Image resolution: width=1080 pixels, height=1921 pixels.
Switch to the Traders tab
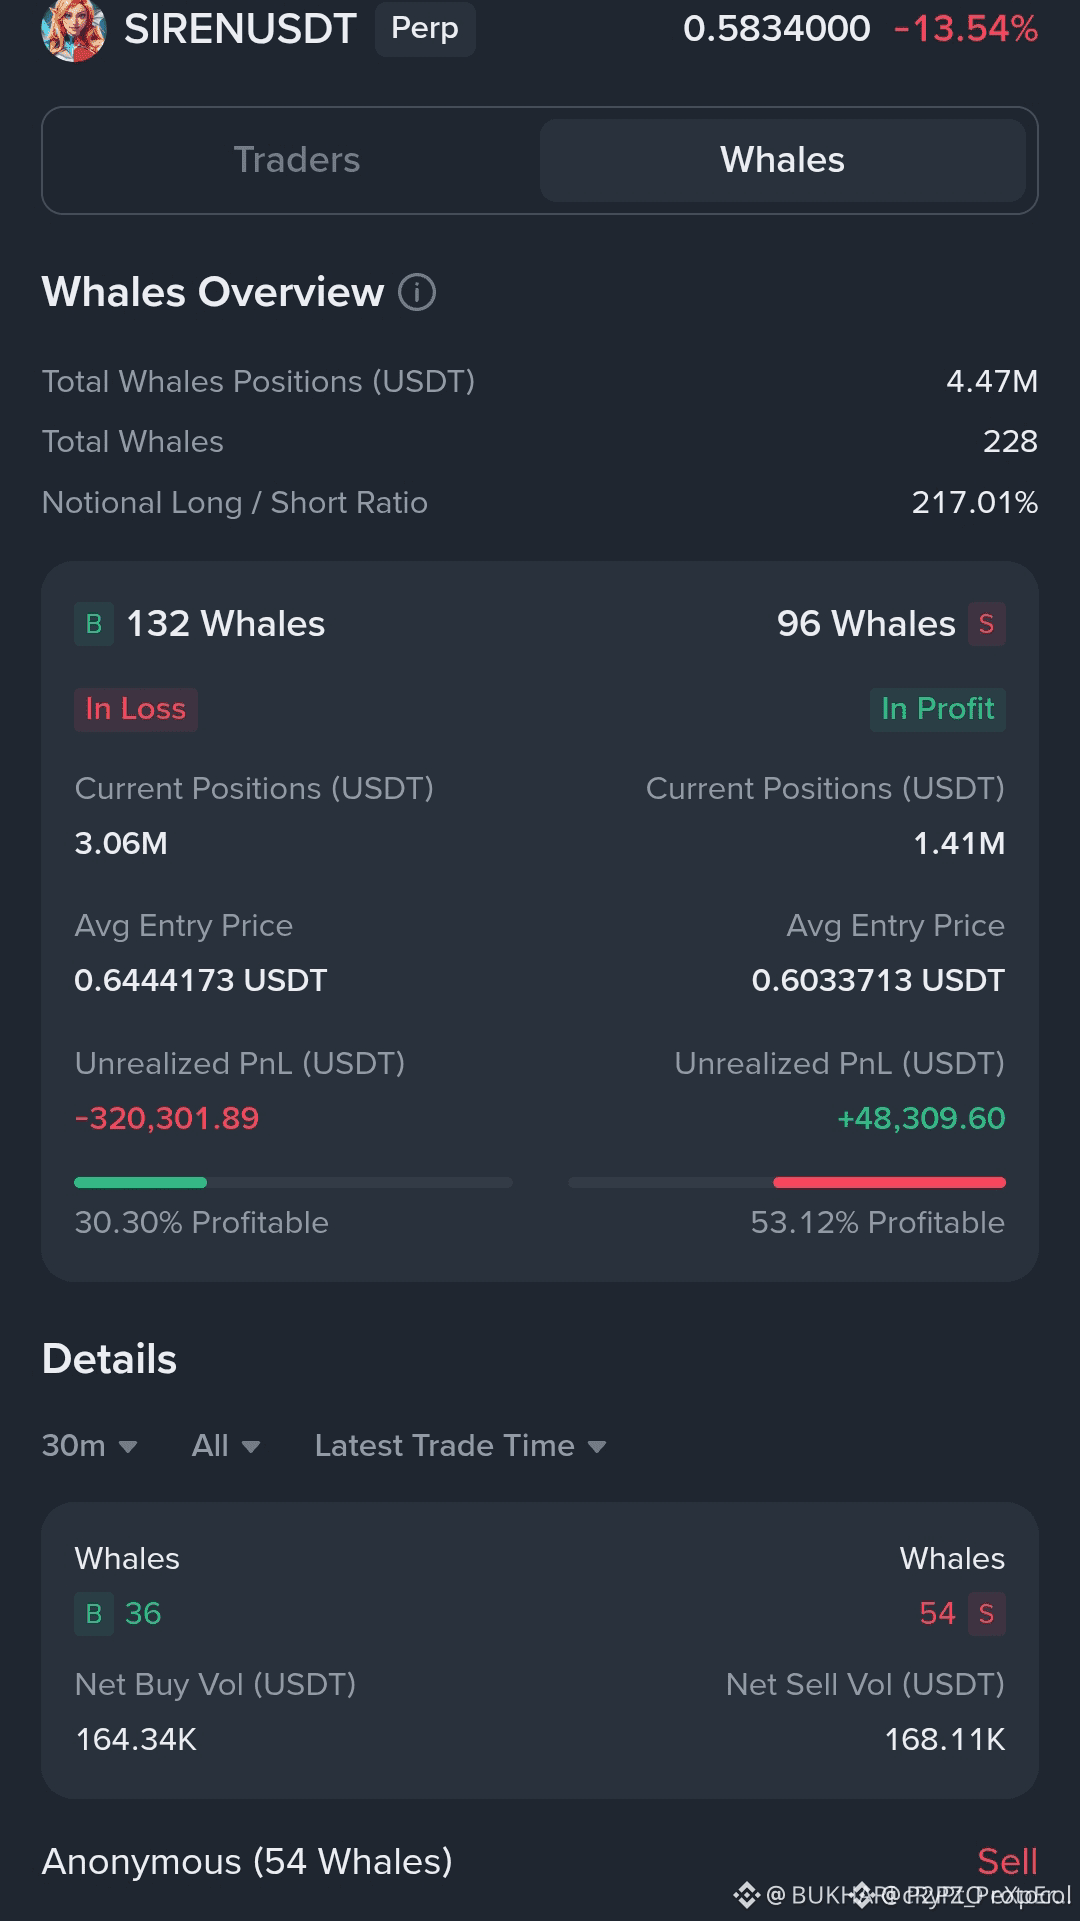(296, 160)
